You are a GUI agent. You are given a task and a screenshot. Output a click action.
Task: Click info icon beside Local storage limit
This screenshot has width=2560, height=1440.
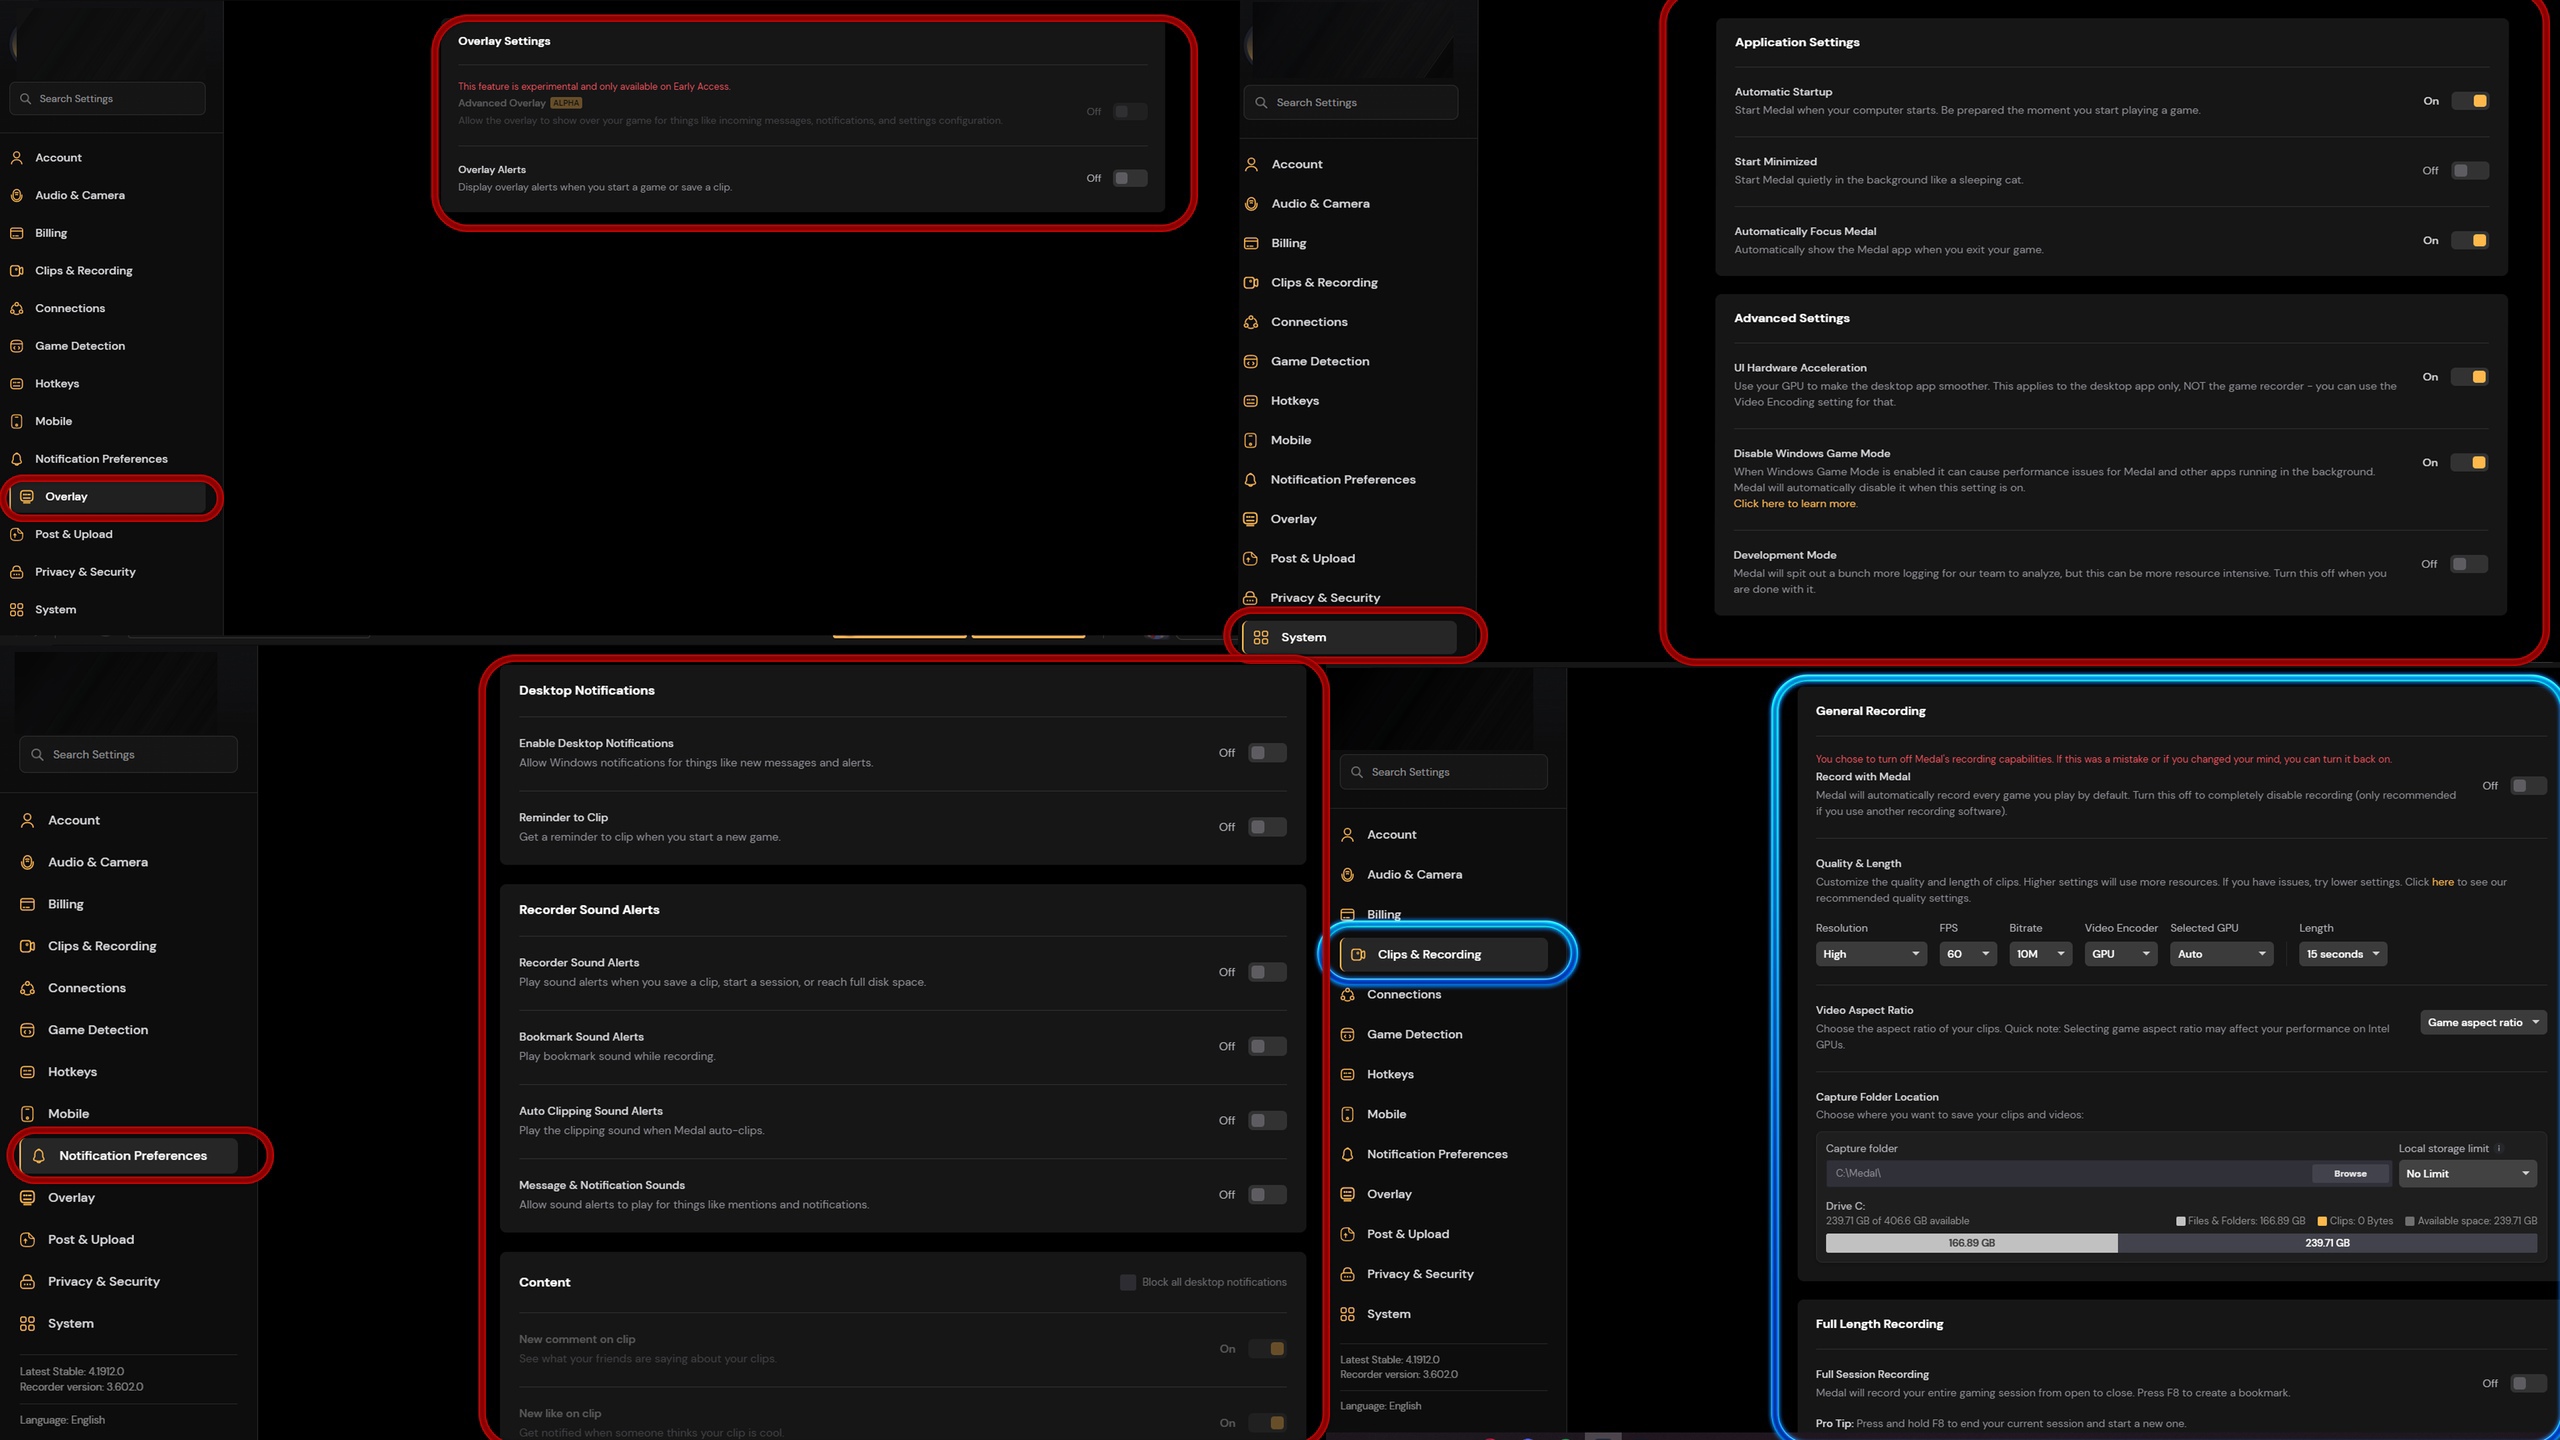[x=2499, y=1148]
